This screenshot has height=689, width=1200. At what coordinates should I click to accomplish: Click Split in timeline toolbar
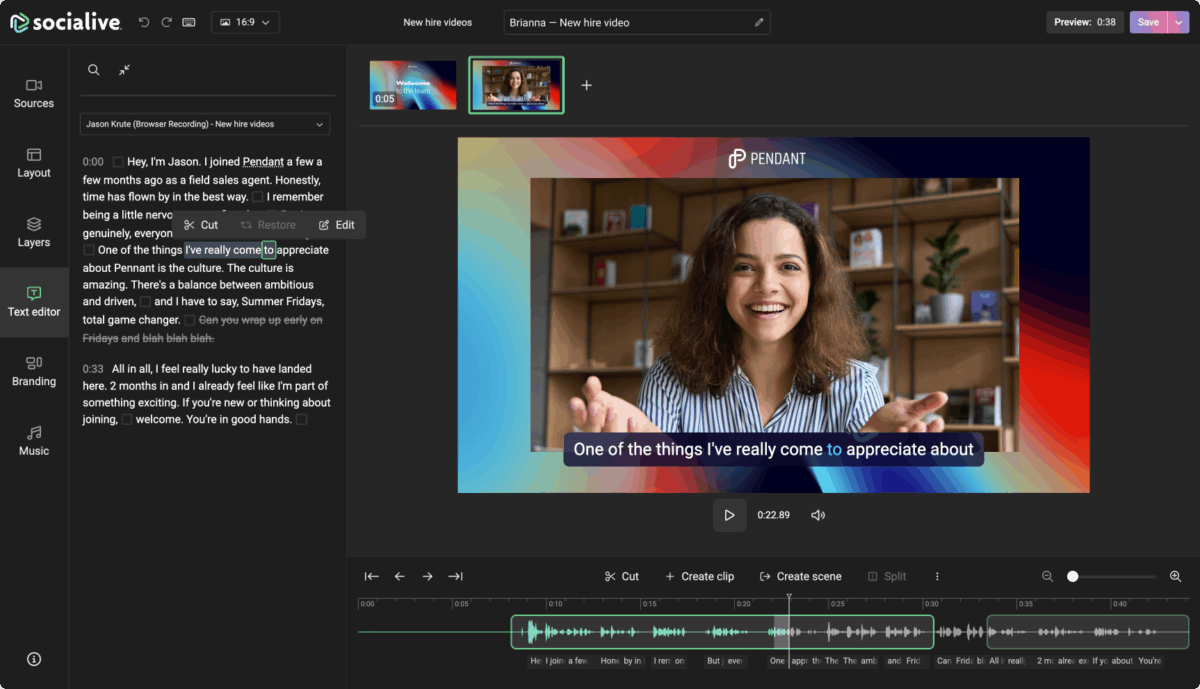click(x=887, y=576)
